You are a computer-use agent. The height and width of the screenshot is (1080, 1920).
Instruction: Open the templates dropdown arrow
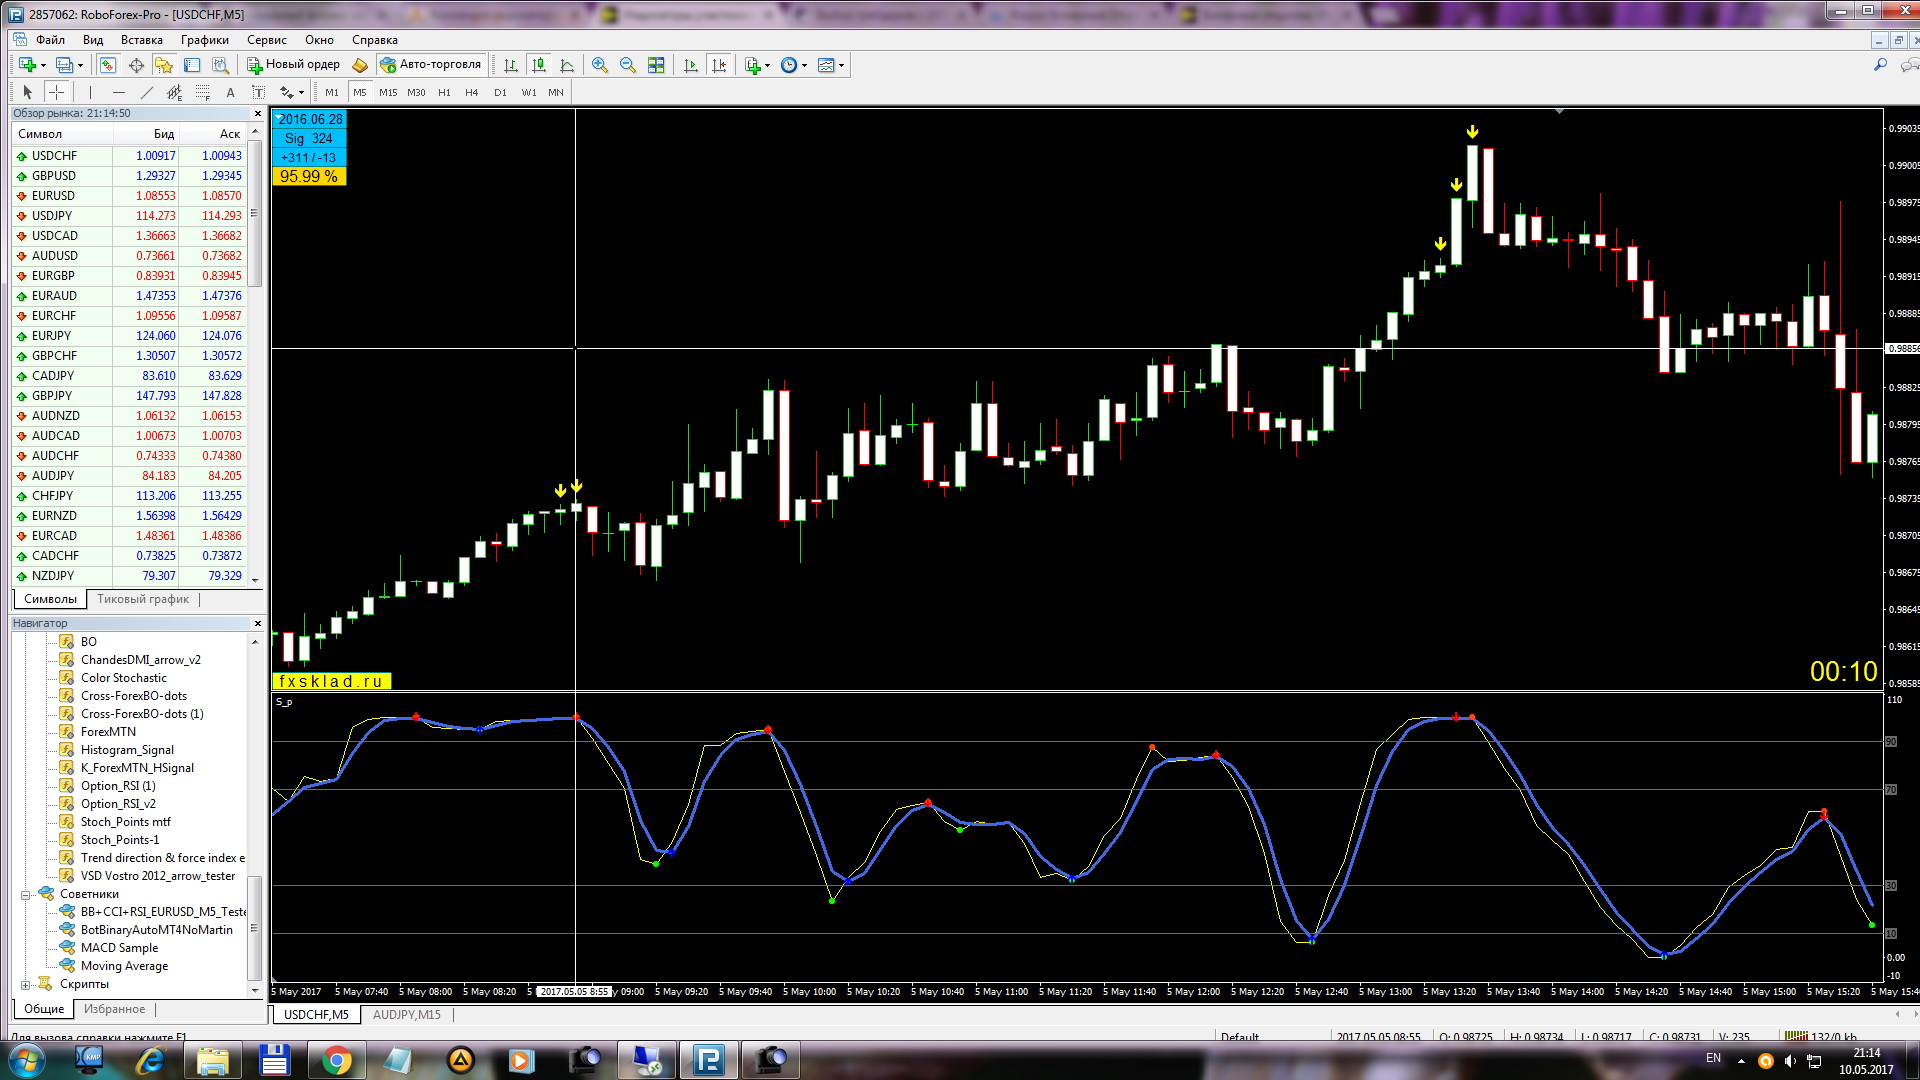click(x=841, y=65)
